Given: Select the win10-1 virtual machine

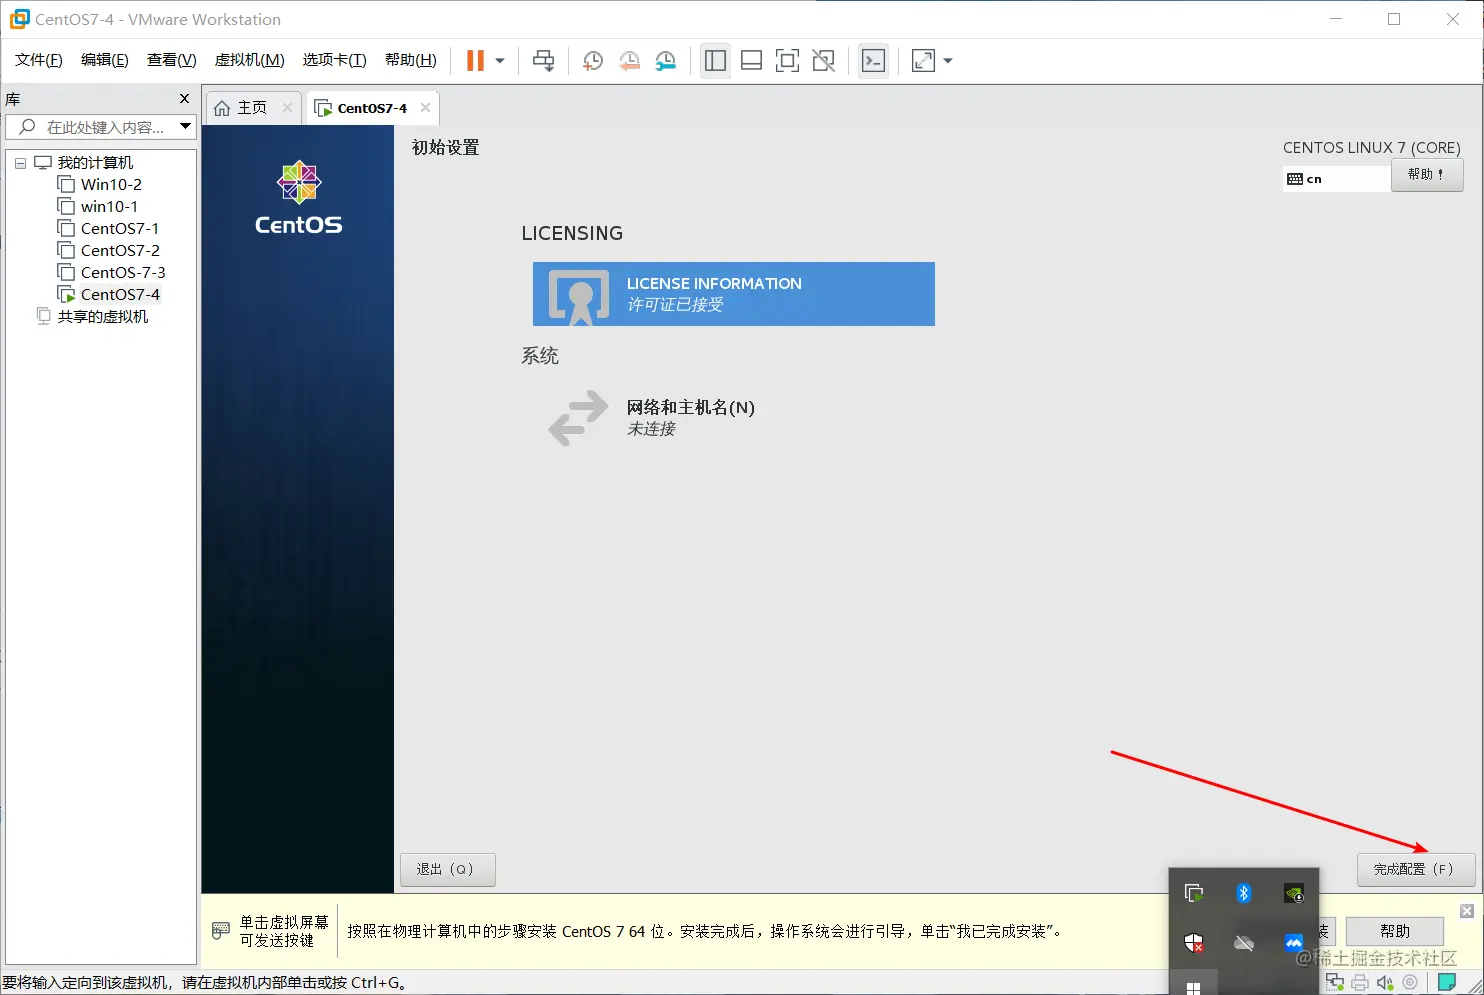Looking at the screenshot, I should 109,206.
